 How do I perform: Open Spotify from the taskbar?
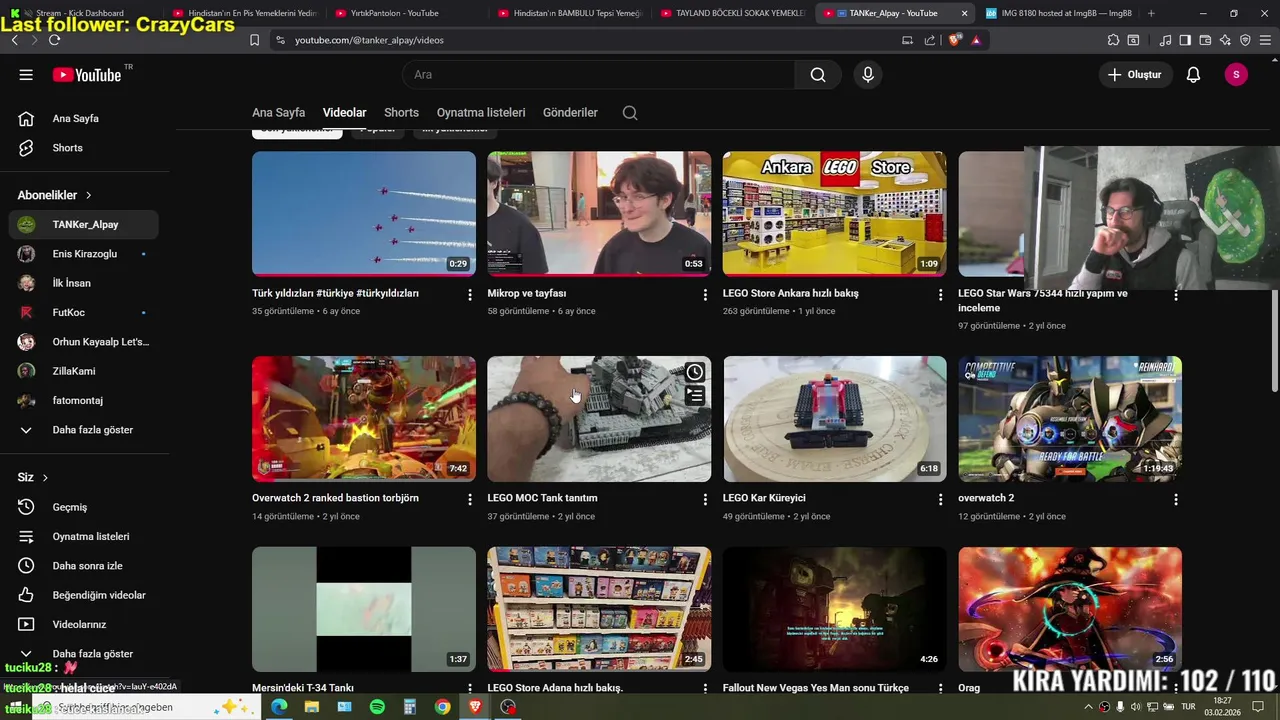click(377, 707)
